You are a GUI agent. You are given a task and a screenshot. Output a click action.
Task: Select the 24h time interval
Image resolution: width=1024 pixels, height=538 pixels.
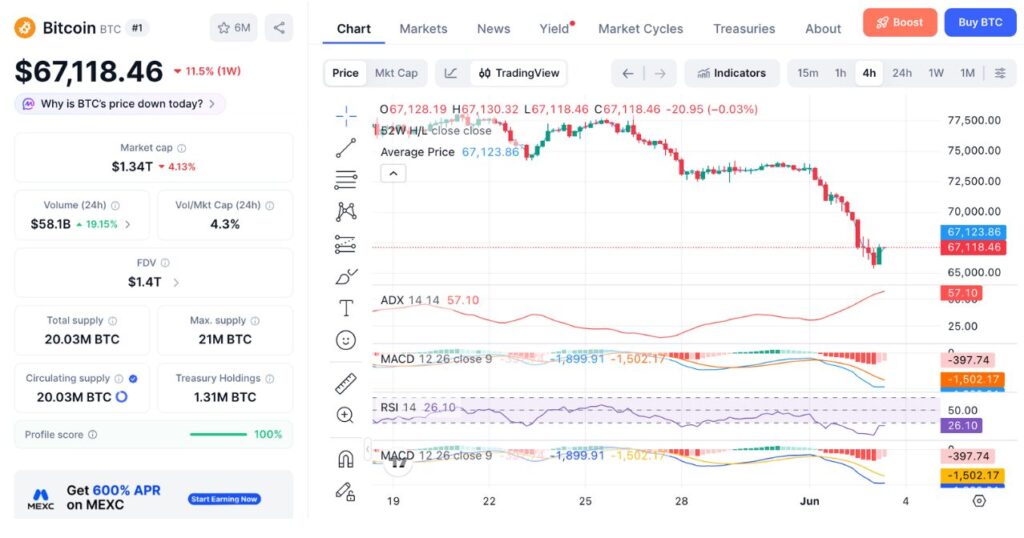click(902, 73)
